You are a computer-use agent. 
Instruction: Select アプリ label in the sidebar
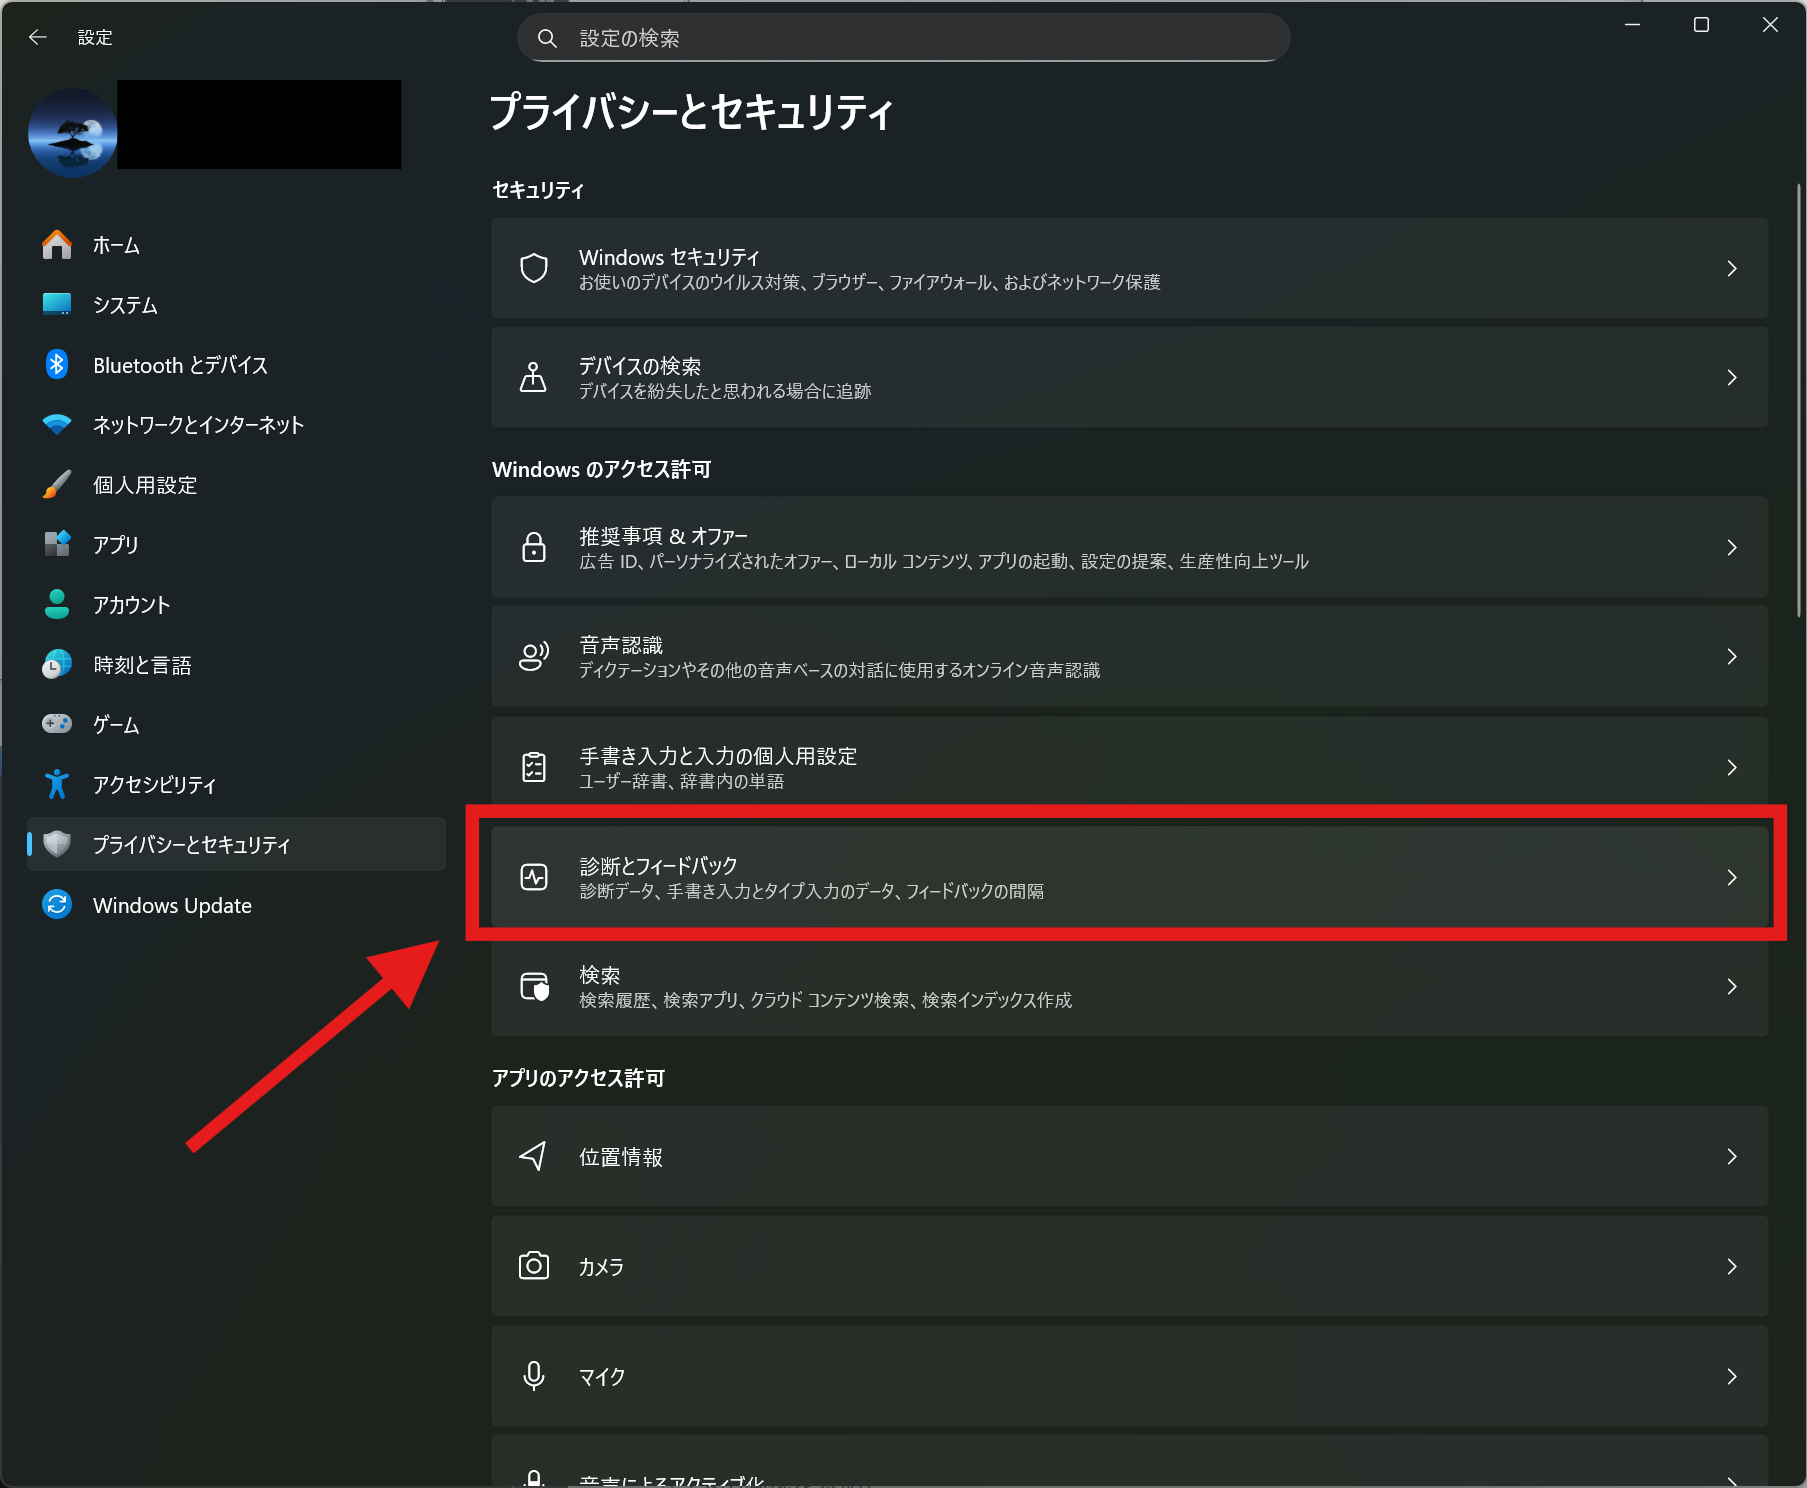[116, 545]
